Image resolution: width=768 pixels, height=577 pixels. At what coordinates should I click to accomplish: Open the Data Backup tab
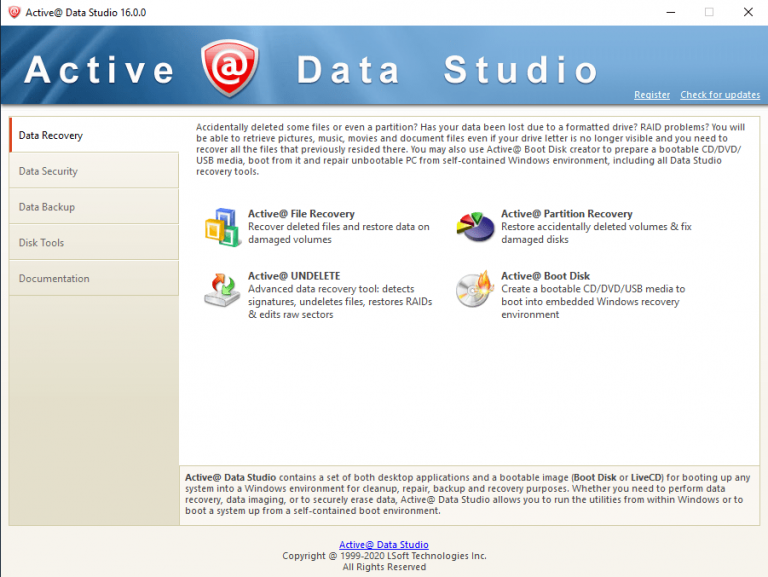[94, 207]
